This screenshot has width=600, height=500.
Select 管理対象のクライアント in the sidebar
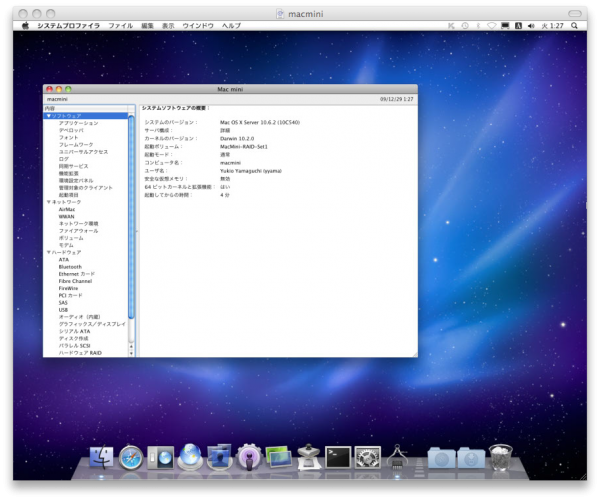(85, 188)
